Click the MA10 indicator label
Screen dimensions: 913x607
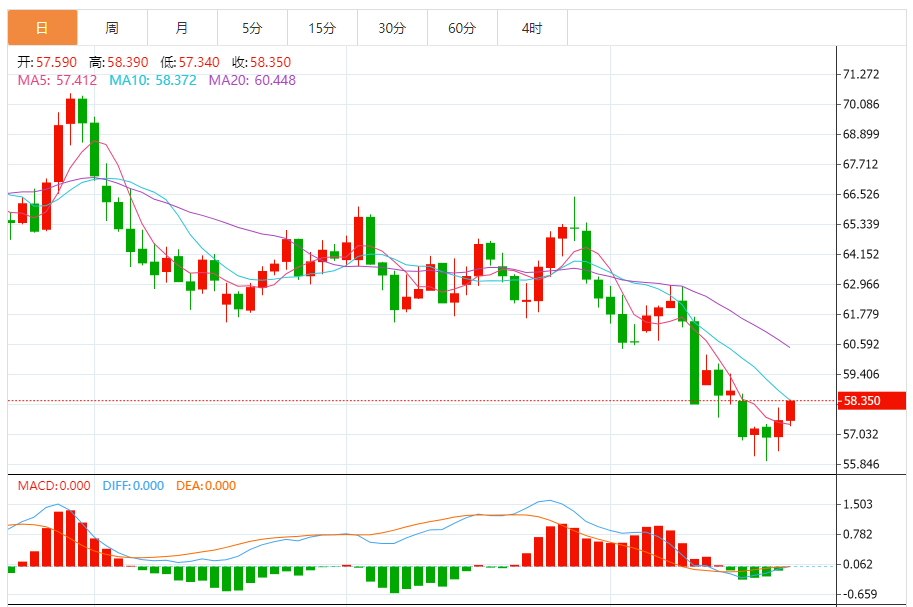(x=152, y=80)
